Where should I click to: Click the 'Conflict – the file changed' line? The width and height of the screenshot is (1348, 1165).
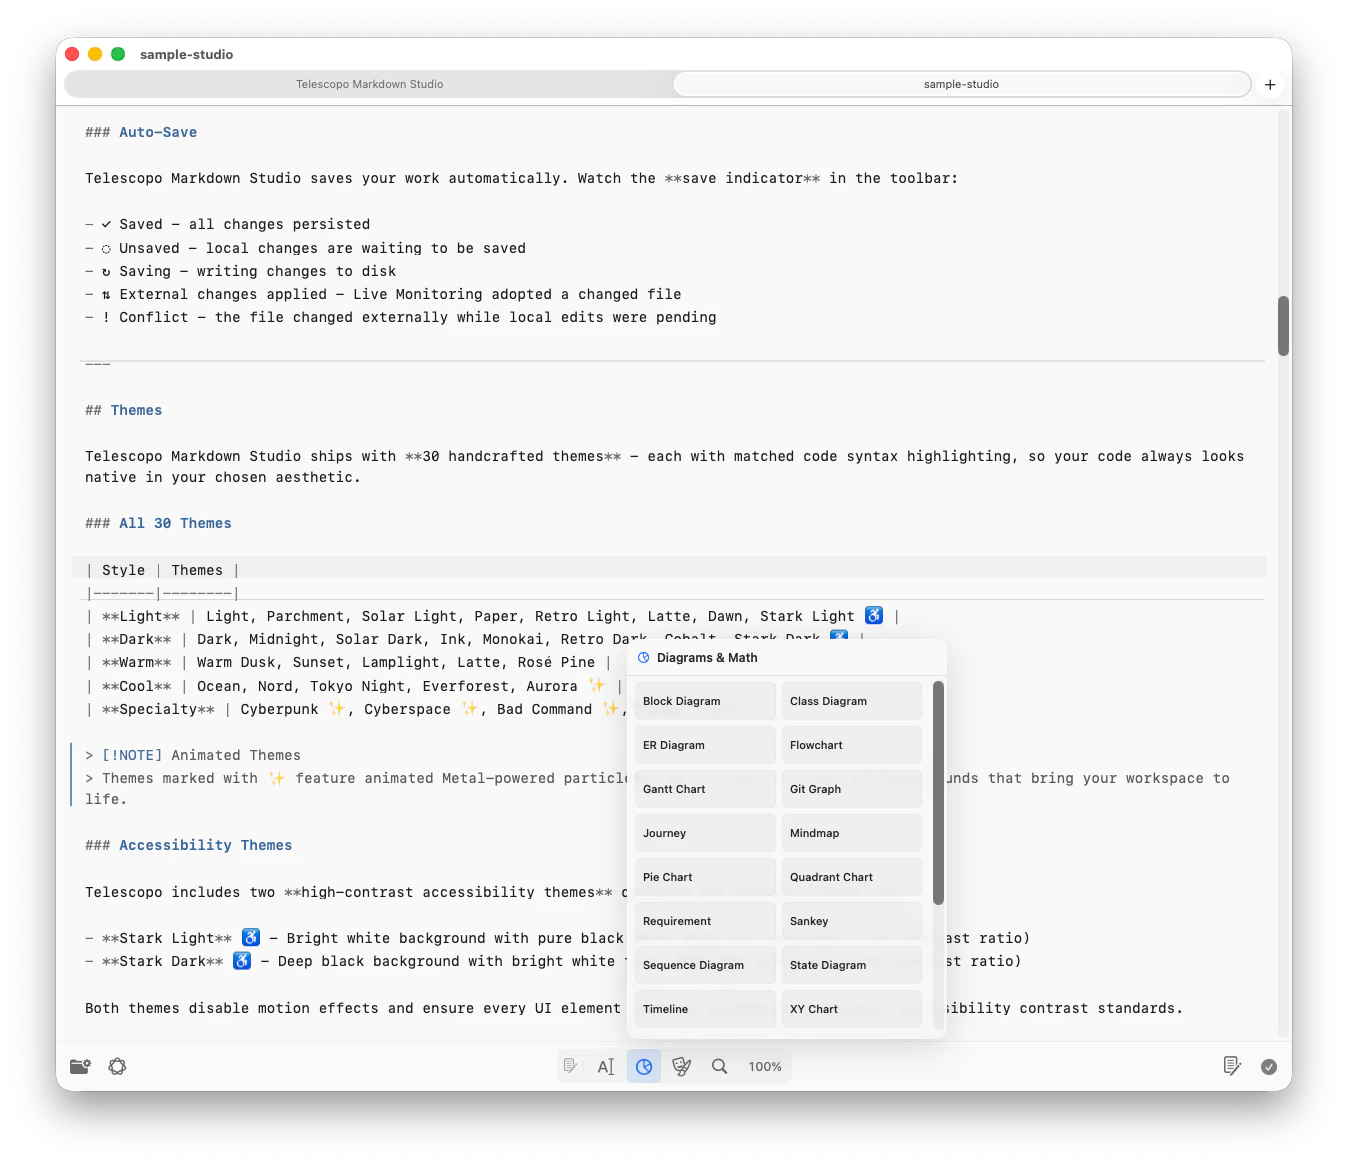[x=401, y=317]
